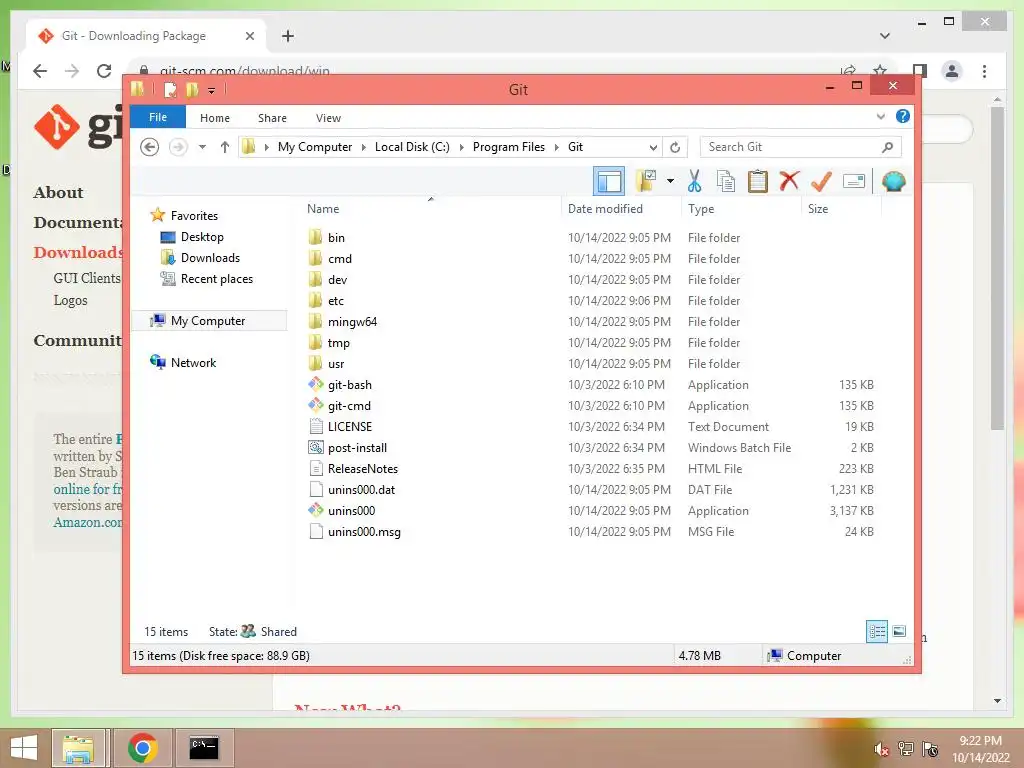Image resolution: width=1024 pixels, height=768 pixels.
Task: Open the File tab
Action: pyautogui.click(x=157, y=117)
